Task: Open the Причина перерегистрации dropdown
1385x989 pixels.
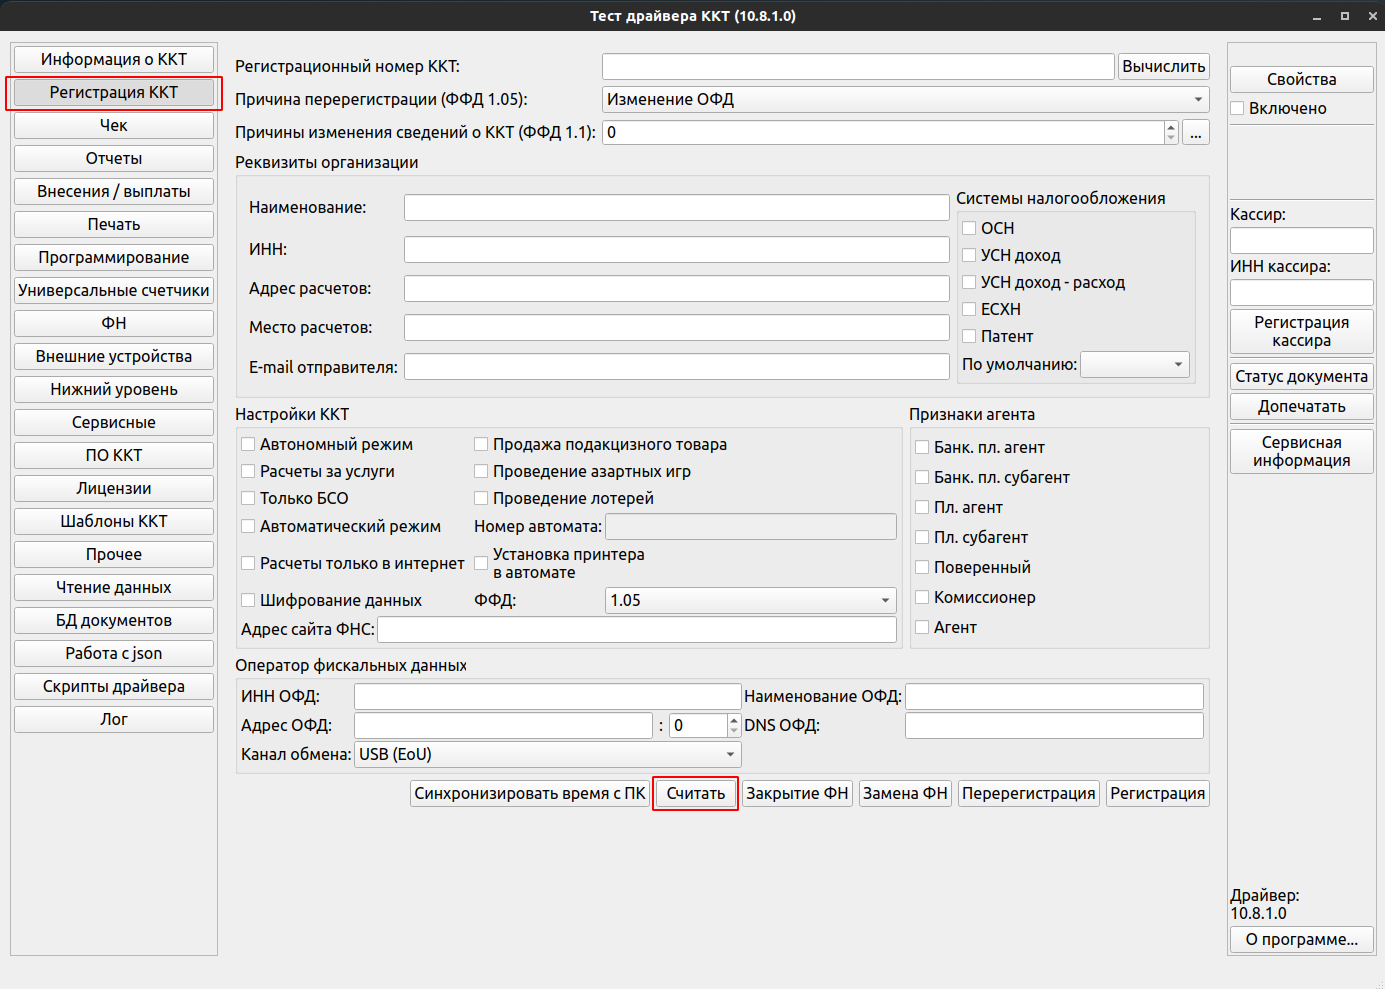Action: 905,100
